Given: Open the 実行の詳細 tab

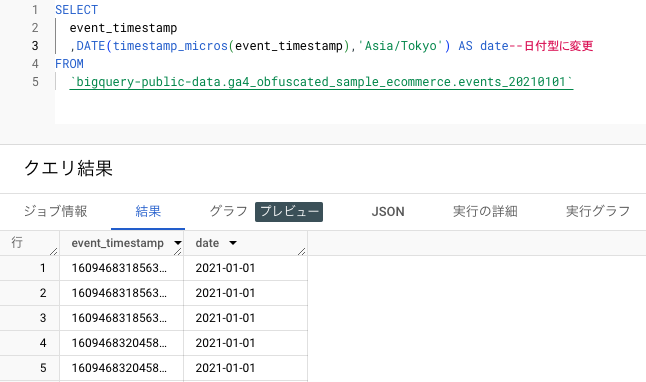Looking at the screenshot, I should coord(485,211).
